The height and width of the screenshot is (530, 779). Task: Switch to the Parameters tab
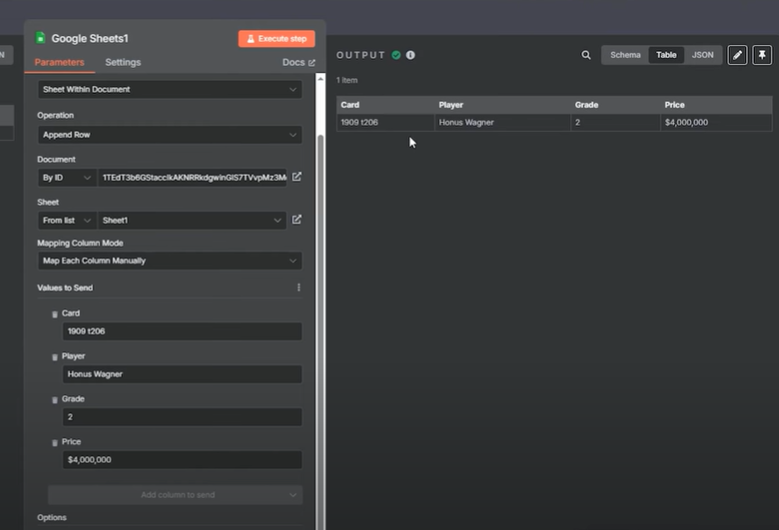click(x=59, y=62)
